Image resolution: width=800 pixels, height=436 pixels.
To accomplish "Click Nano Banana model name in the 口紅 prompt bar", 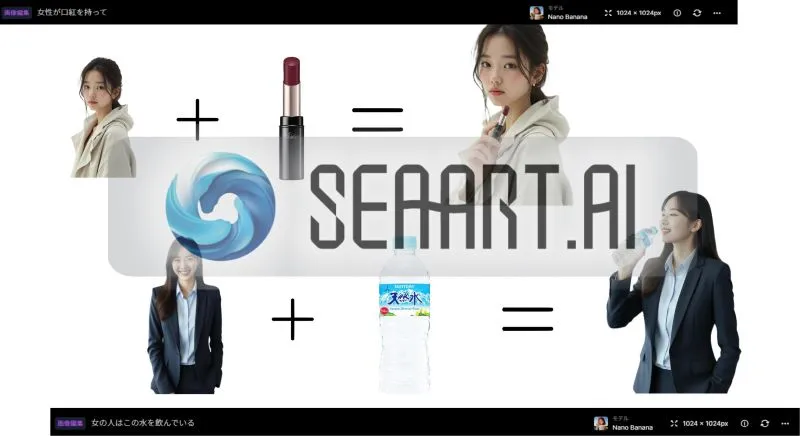I will tap(567, 16).
